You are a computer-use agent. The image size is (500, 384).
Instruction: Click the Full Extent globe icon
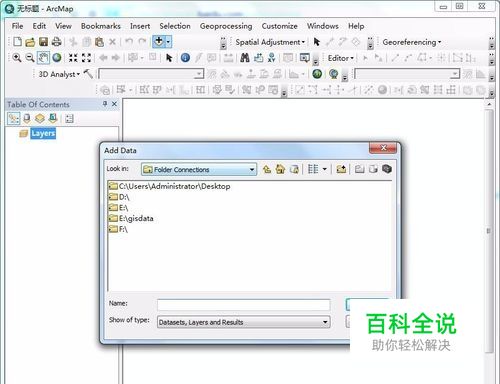coord(57,58)
